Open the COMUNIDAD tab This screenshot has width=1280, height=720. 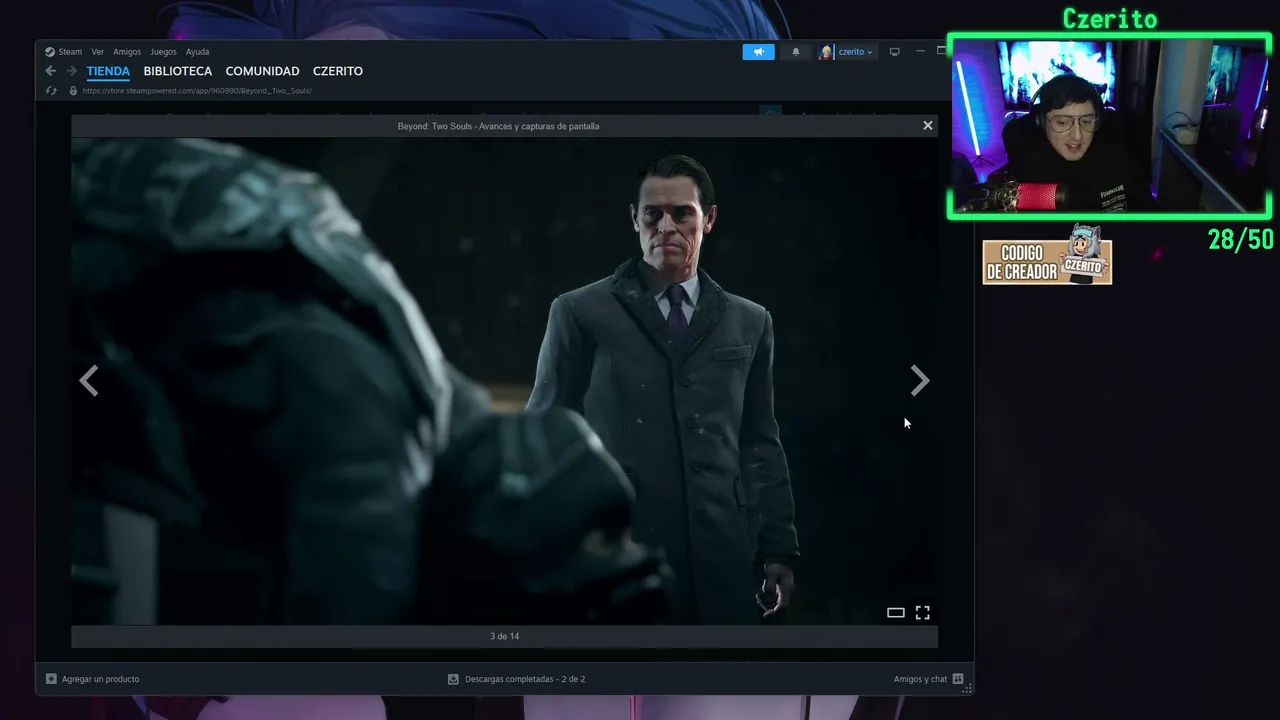pos(262,71)
